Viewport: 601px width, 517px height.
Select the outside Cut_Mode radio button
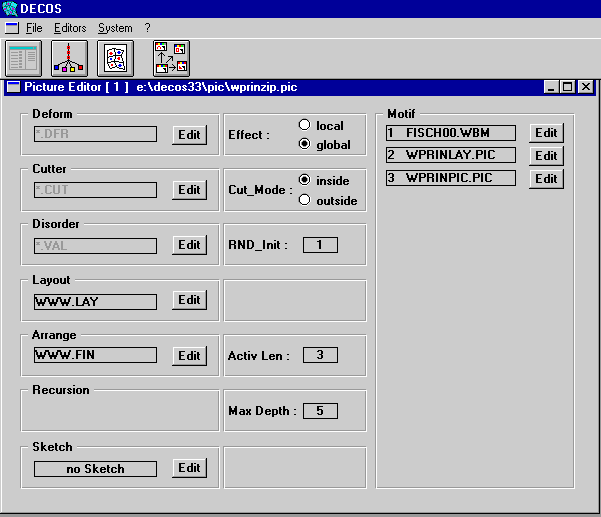[304, 200]
